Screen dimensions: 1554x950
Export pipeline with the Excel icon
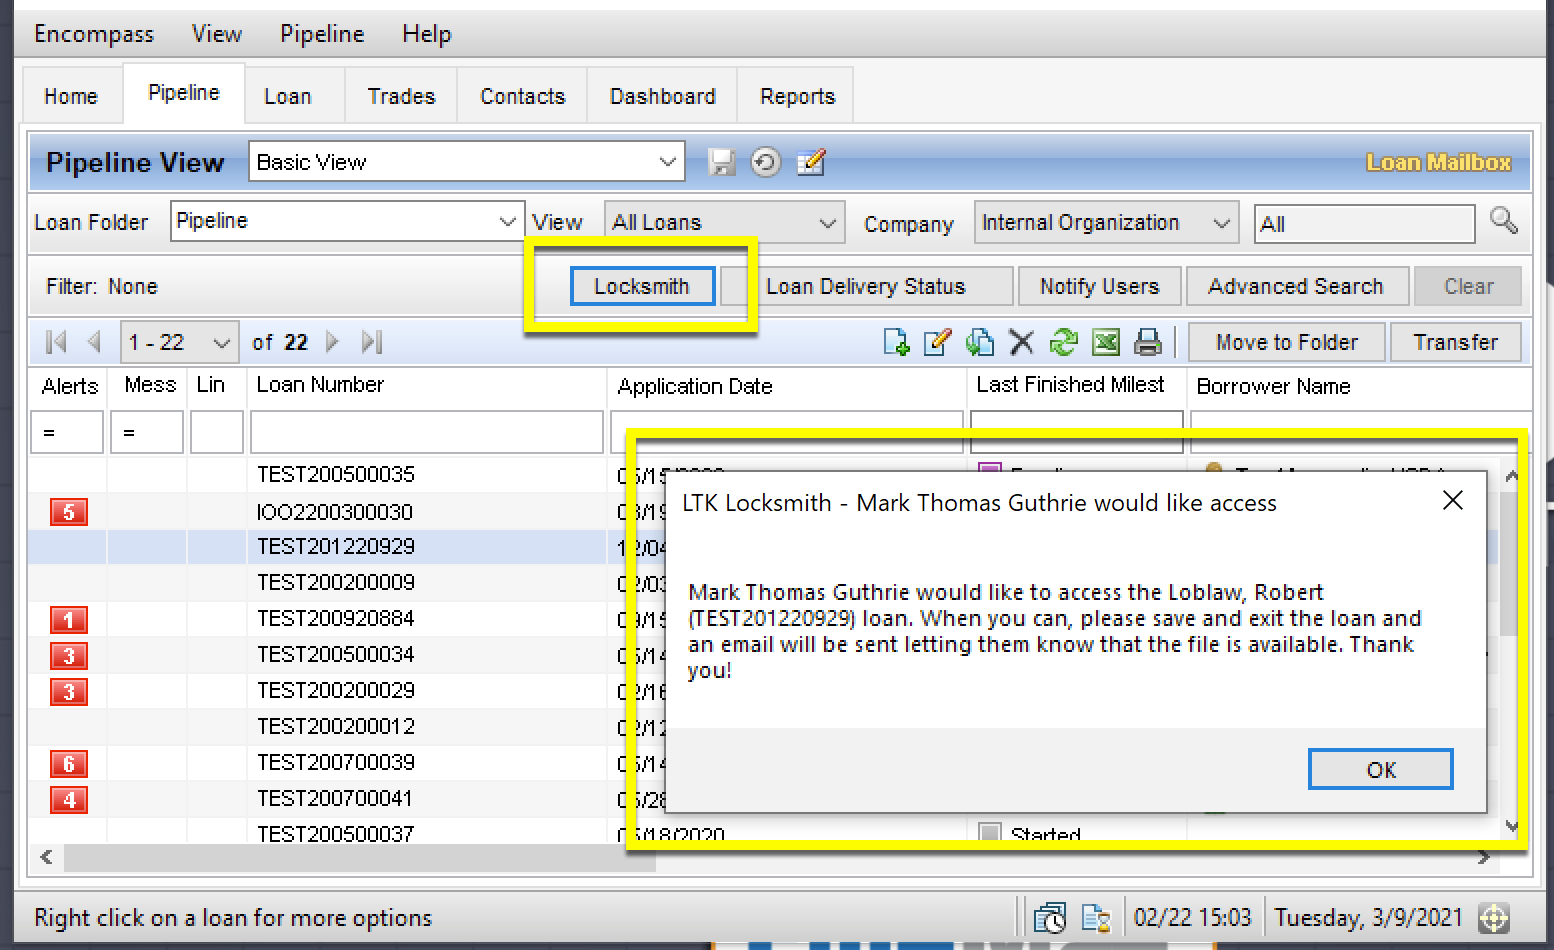coord(1105,343)
